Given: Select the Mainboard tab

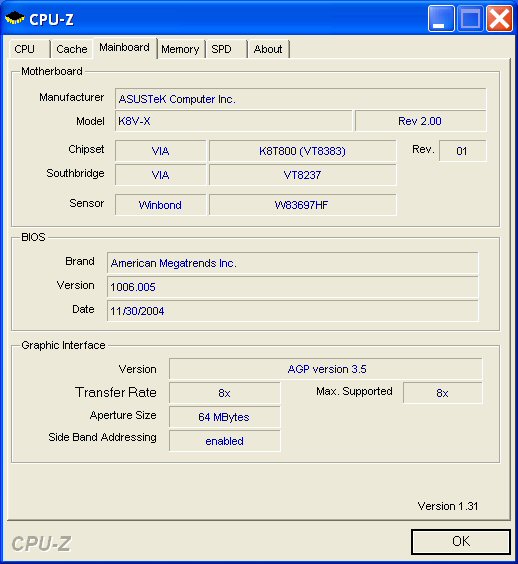Looking at the screenshot, I should 124,47.
